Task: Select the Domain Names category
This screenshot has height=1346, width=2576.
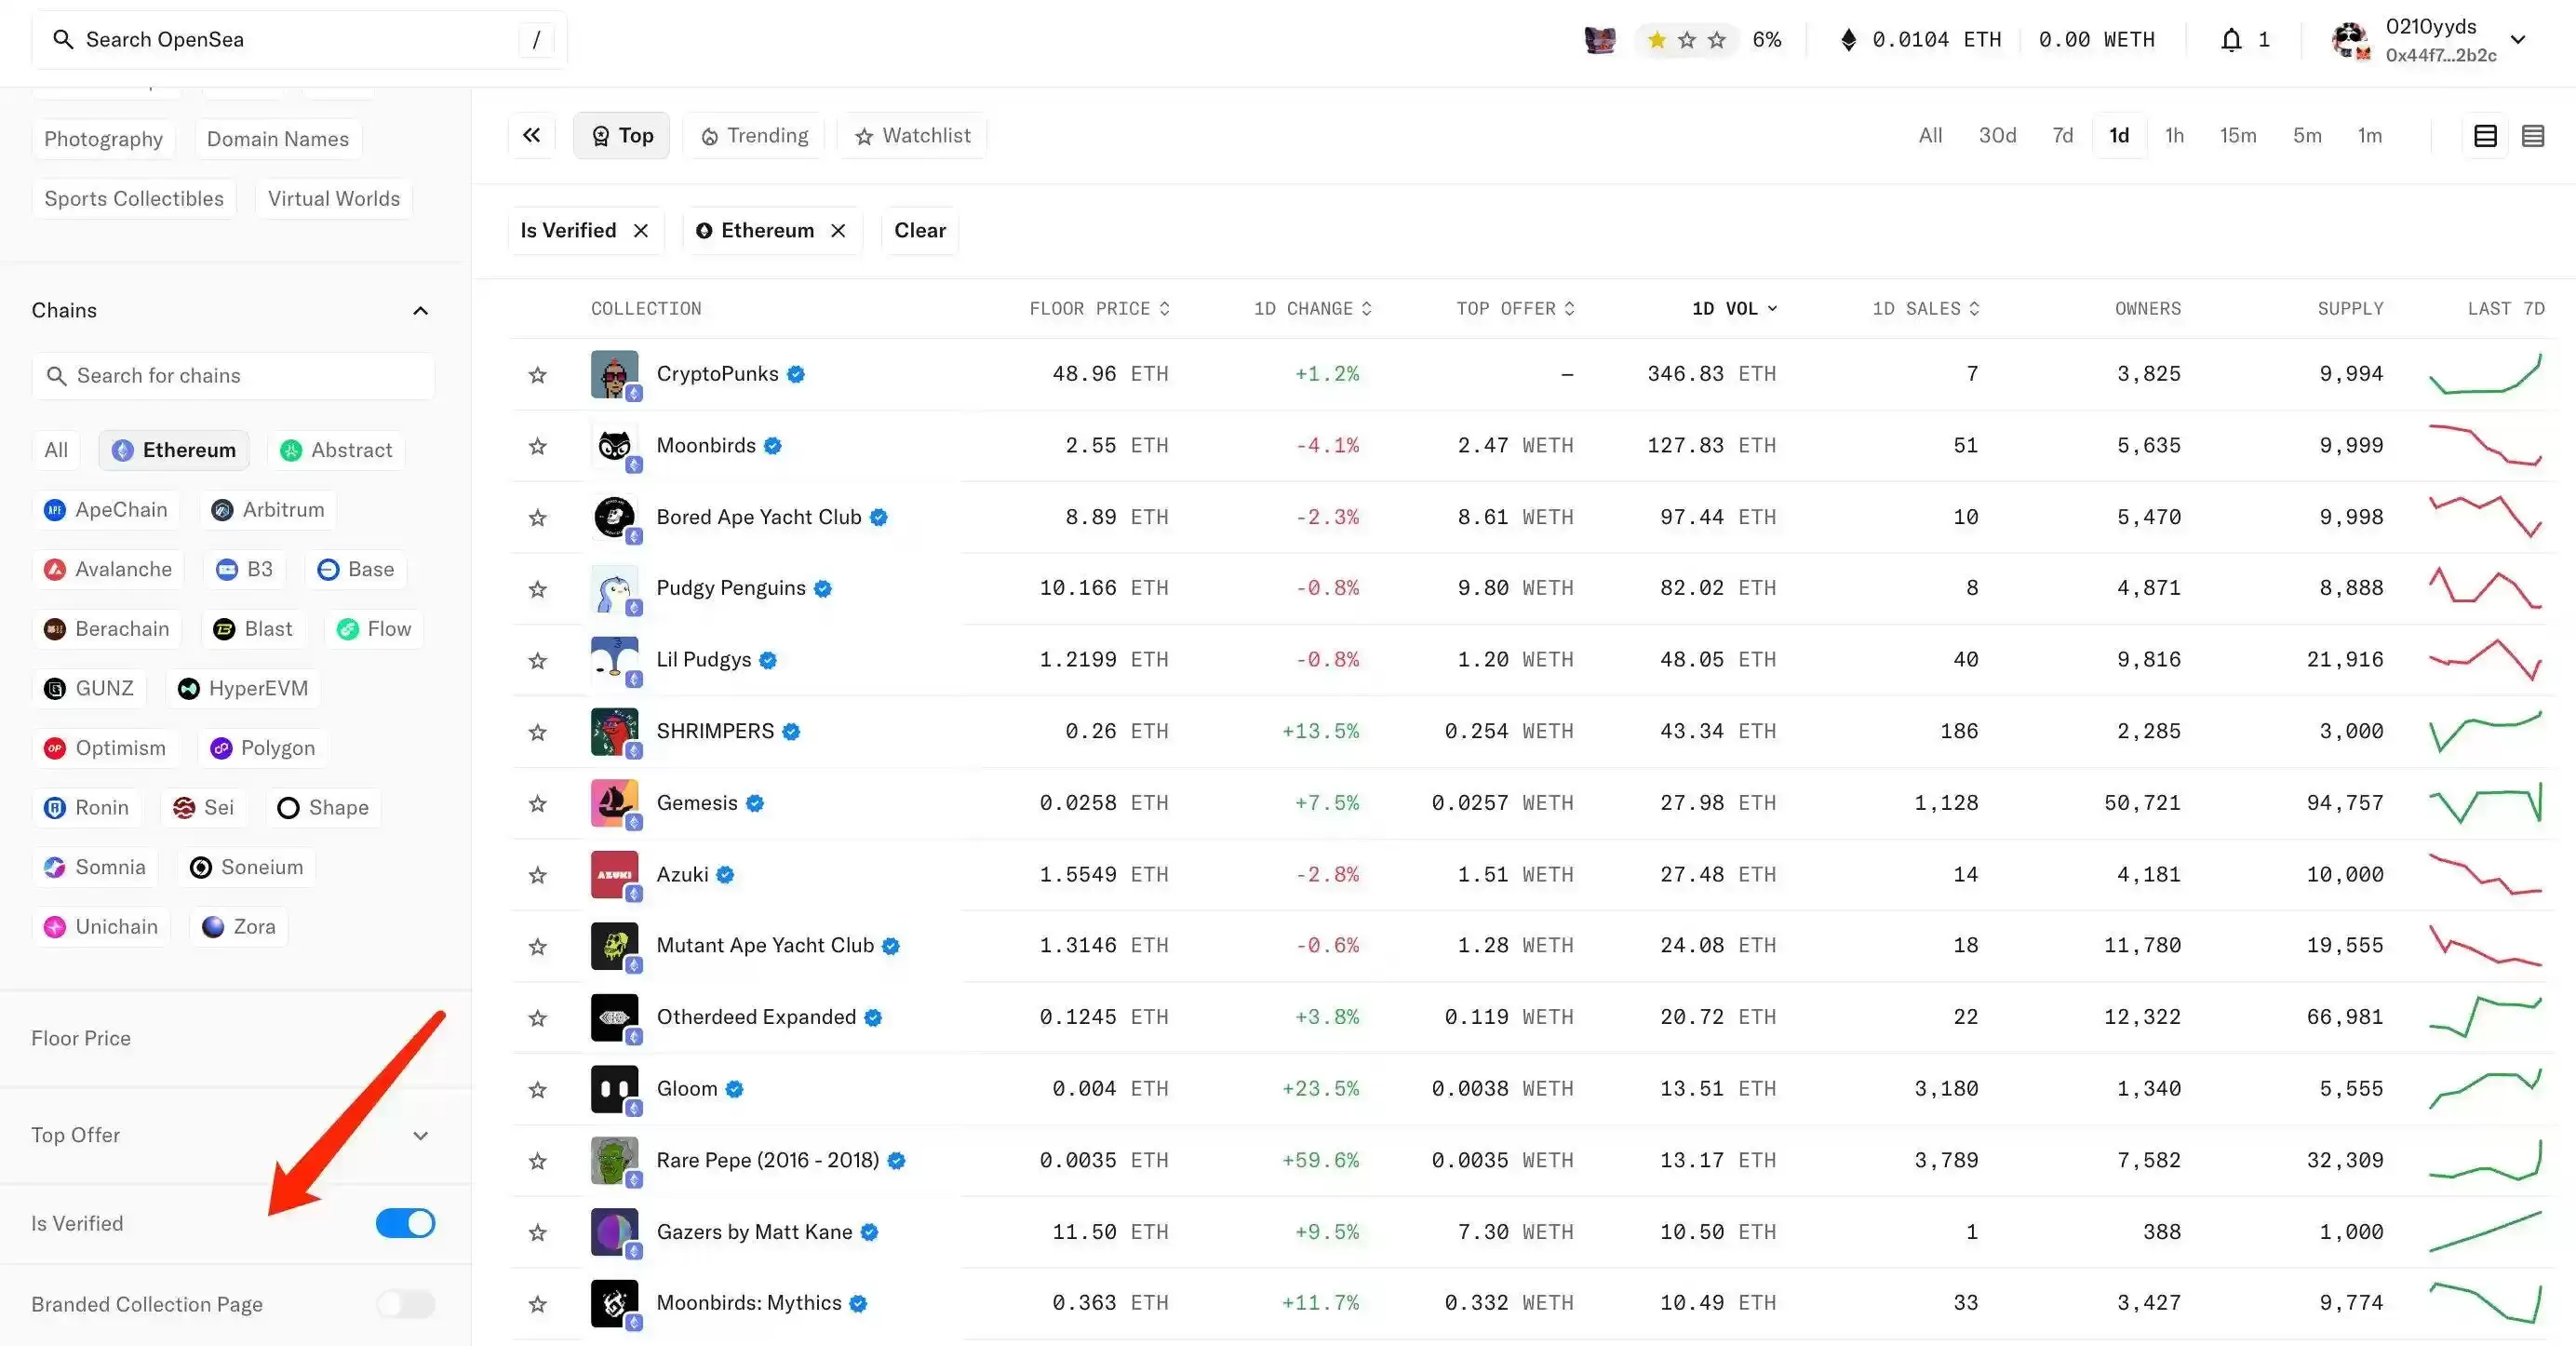Action: 277,139
